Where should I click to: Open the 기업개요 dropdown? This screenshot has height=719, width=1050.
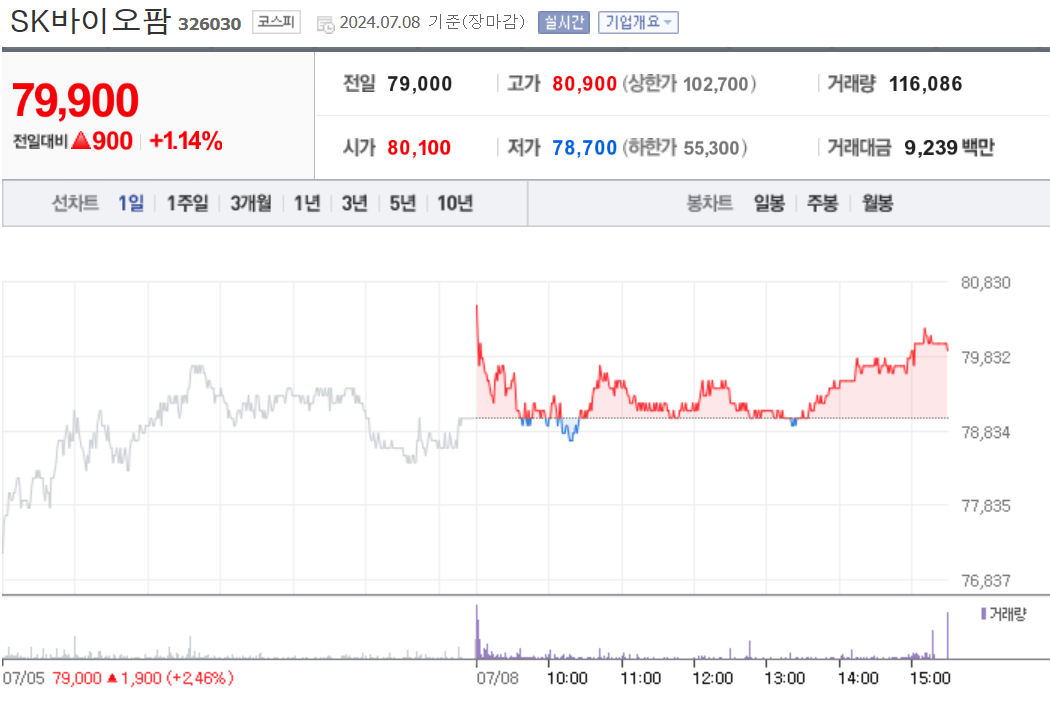pyautogui.click(x=638, y=22)
